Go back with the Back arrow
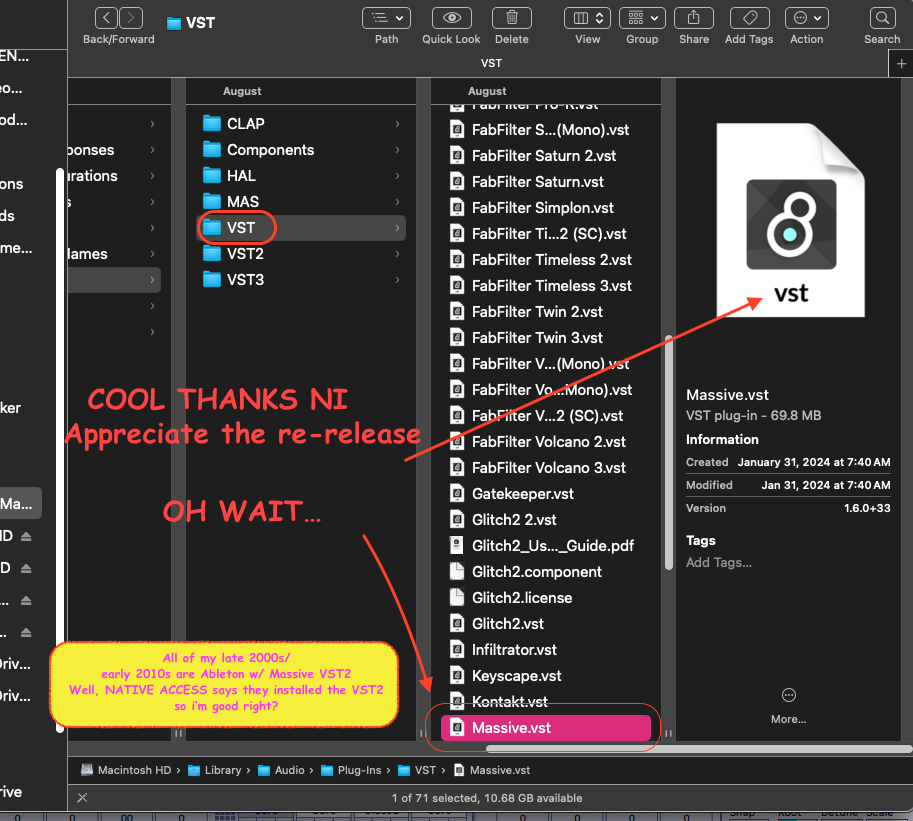913x821 pixels. tap(107, 18)
